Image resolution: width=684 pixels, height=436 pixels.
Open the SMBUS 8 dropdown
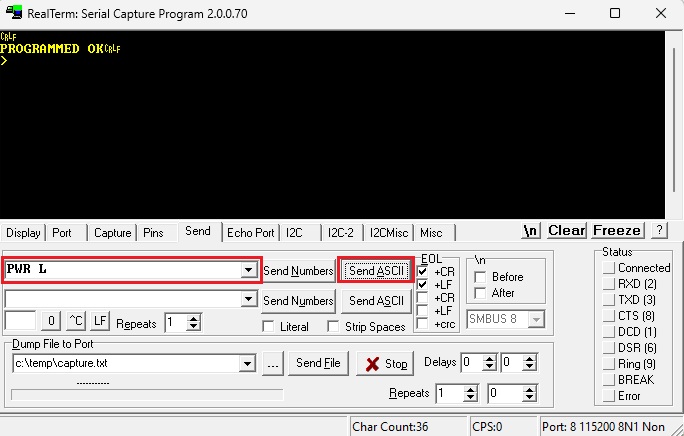click(x=536, y=319)
